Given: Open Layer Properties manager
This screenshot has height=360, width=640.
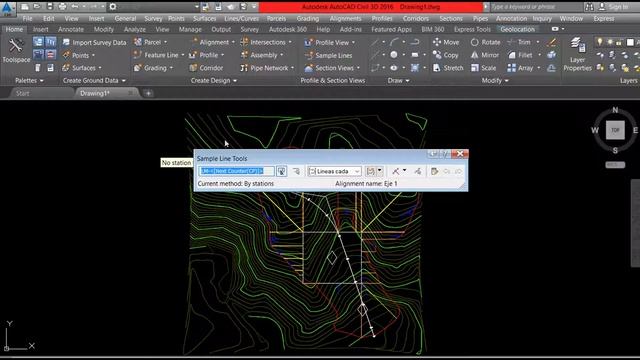Looking at the screenshot, I should tap(578, 54).
